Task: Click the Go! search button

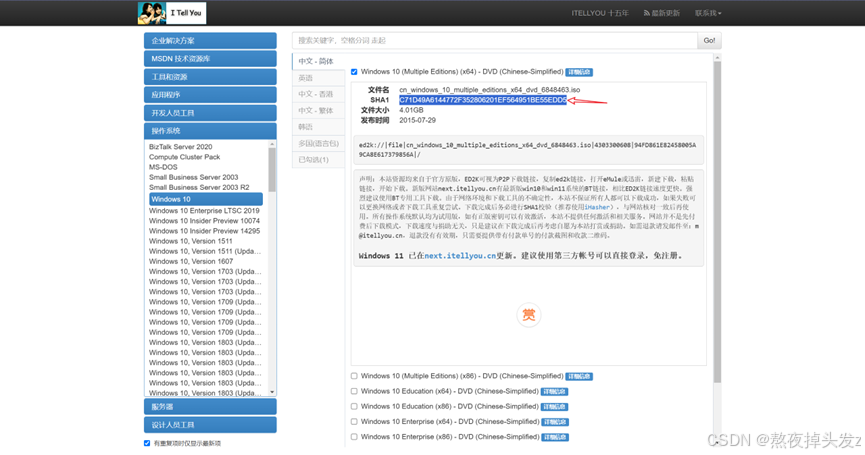Action: tap(709, 40)
